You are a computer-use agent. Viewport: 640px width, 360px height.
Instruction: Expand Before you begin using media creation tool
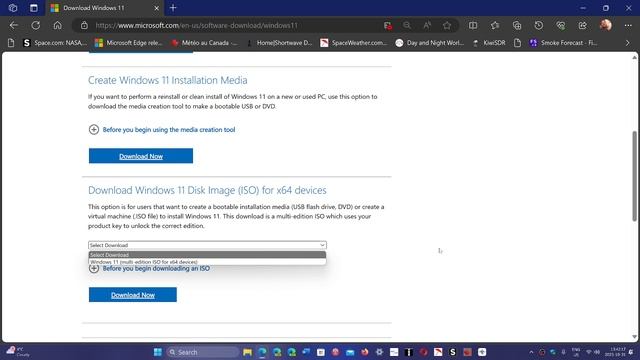pos(162,129)
